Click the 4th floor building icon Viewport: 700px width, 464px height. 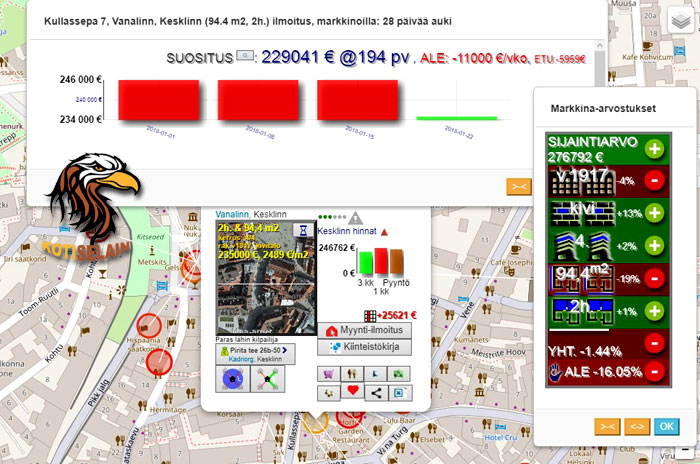(582, 246)
